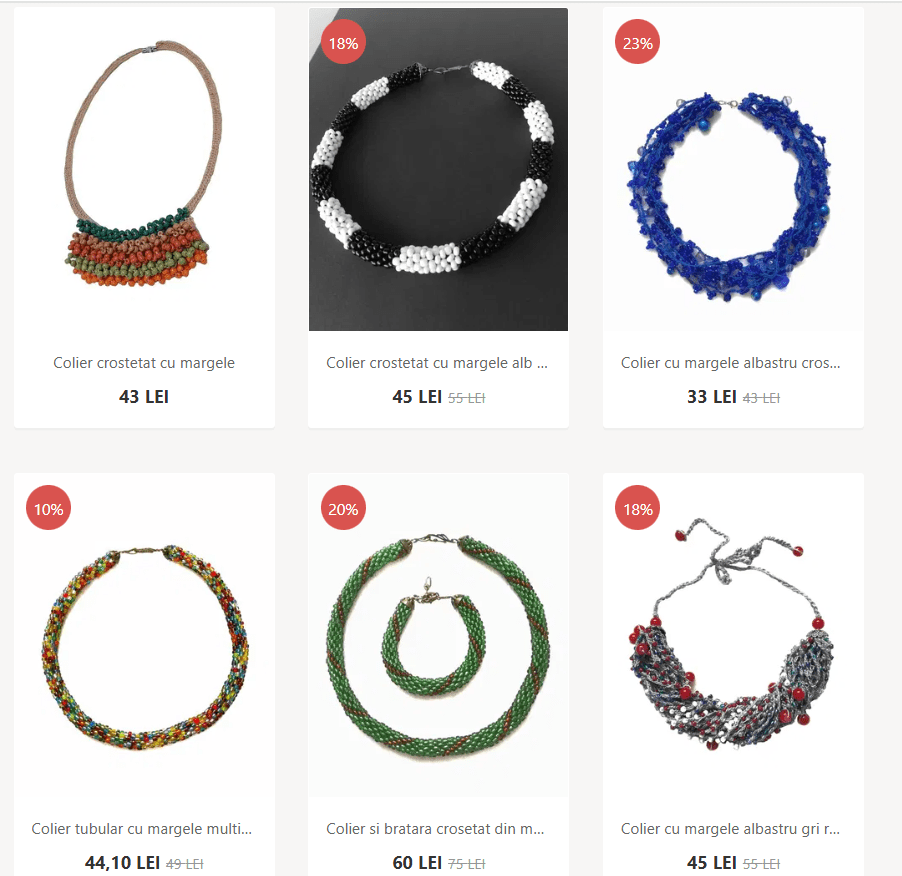The height and width of the screenshot is (876, 902).
Task: Open 'Colier cu margele albastru gri r...' link
Action: (x=731, y=829)
